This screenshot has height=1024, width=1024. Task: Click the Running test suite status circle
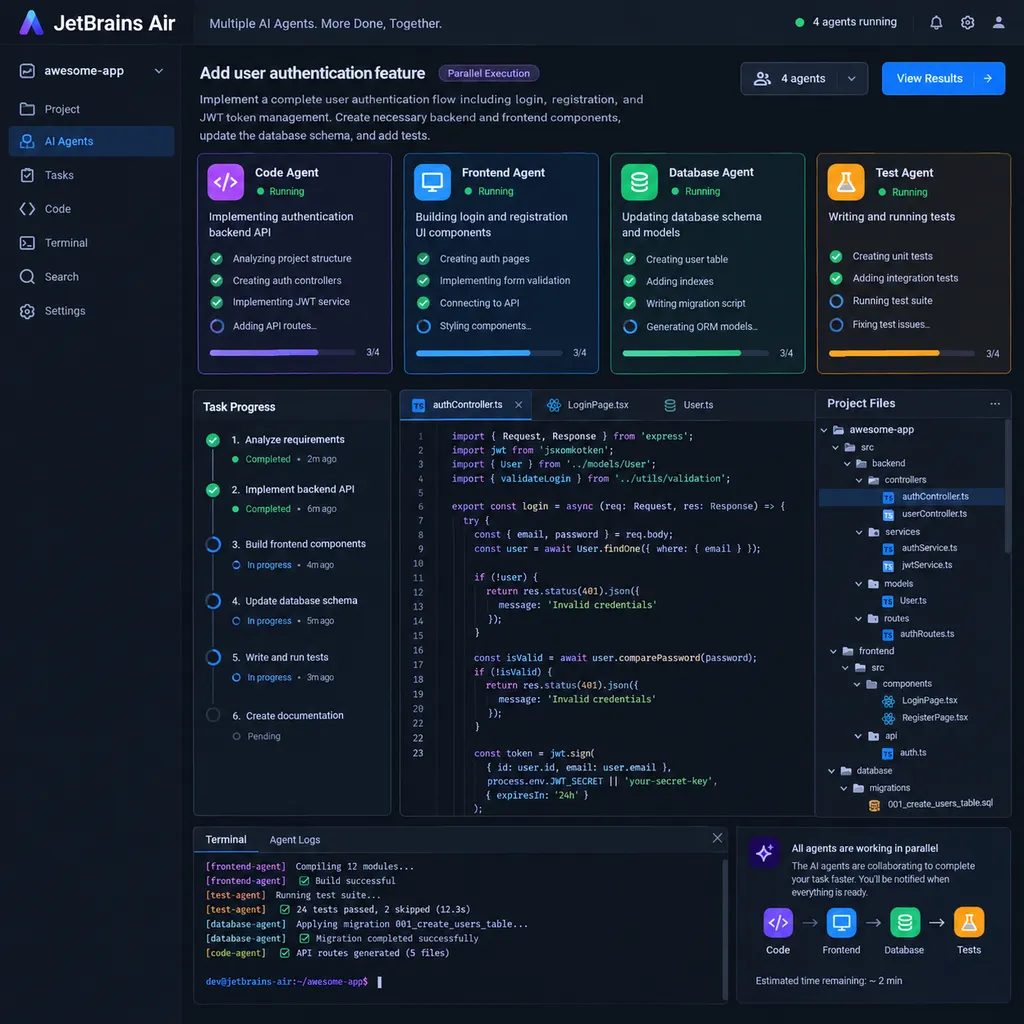(836, 301)
